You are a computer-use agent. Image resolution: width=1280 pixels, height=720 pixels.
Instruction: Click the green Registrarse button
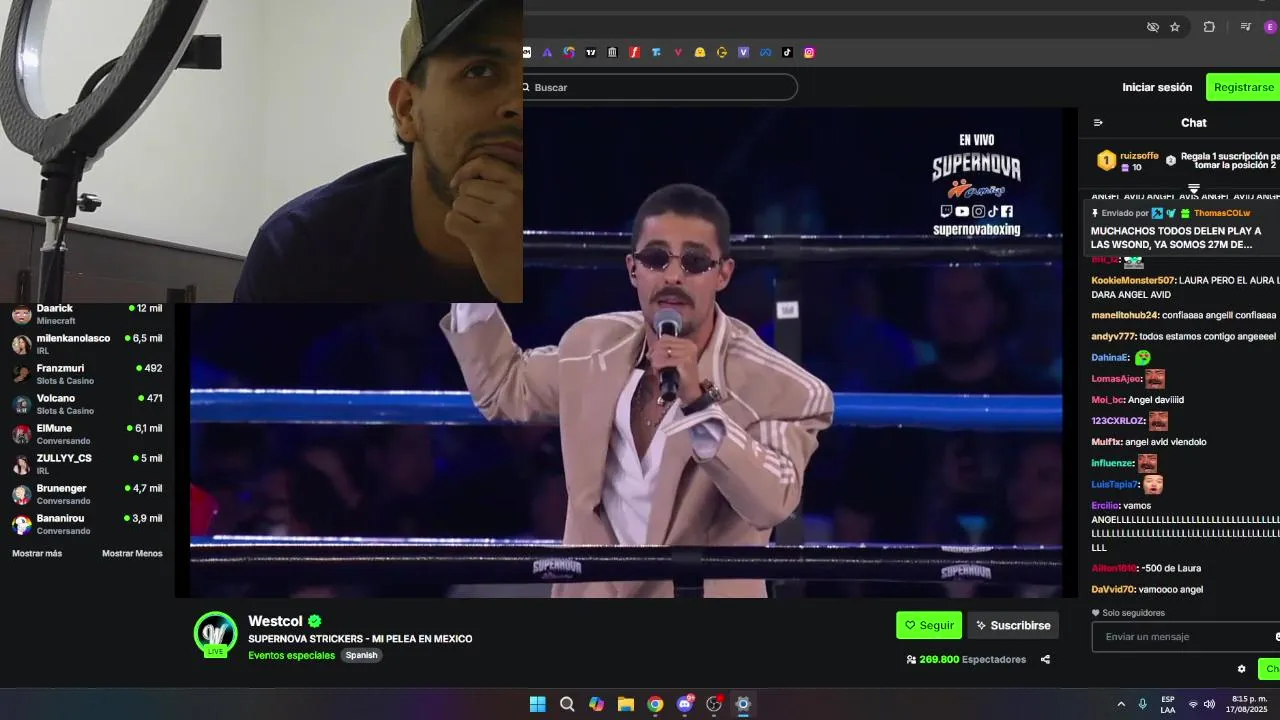coord(1243,87)
